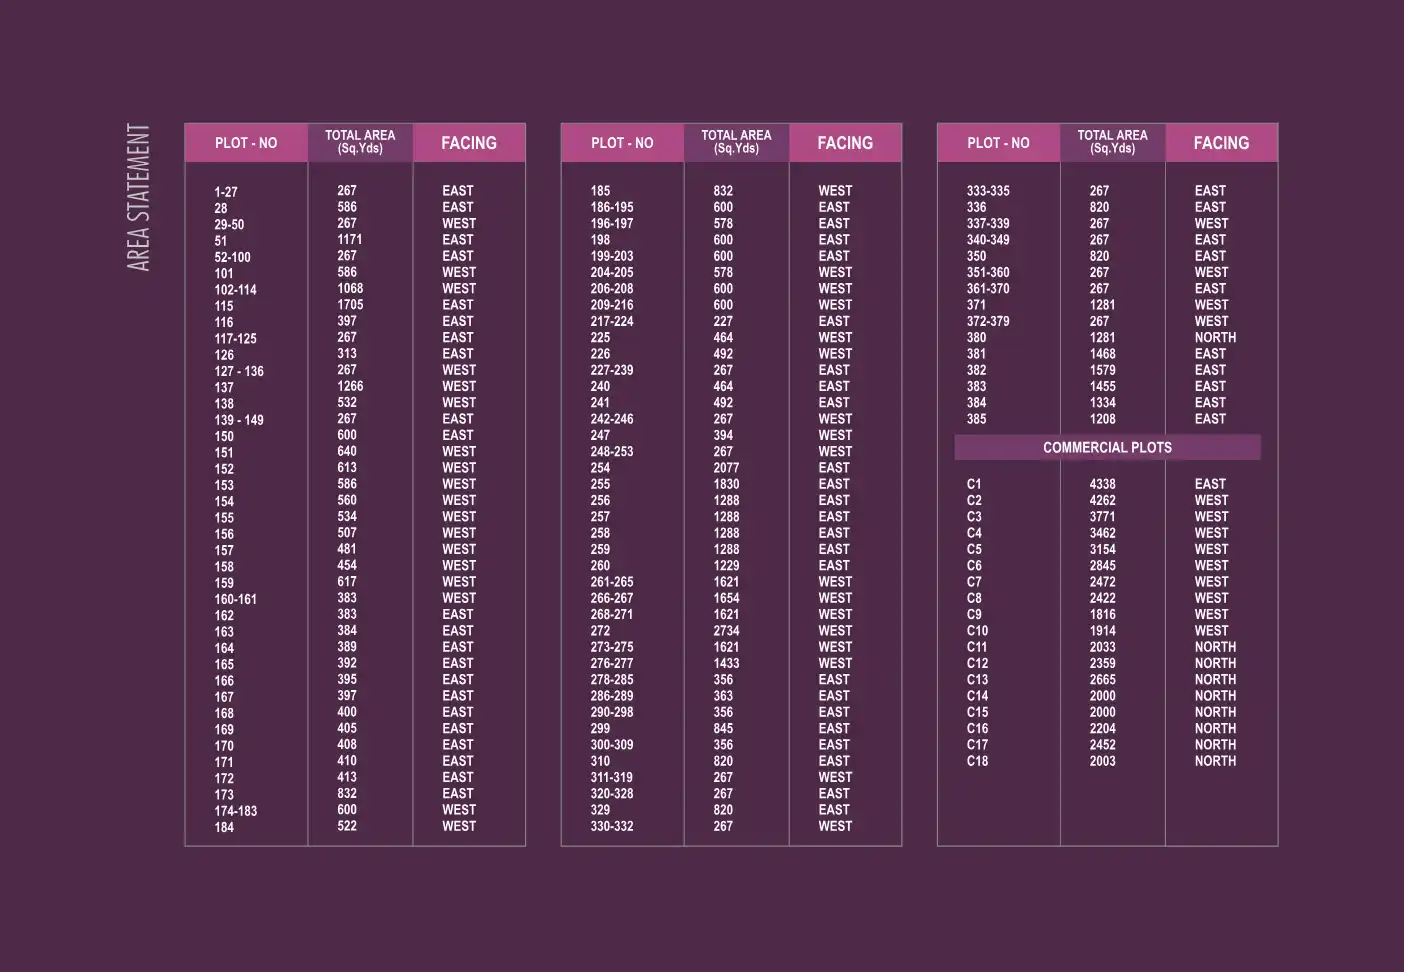Click the area value 2734

pos(726,631)
